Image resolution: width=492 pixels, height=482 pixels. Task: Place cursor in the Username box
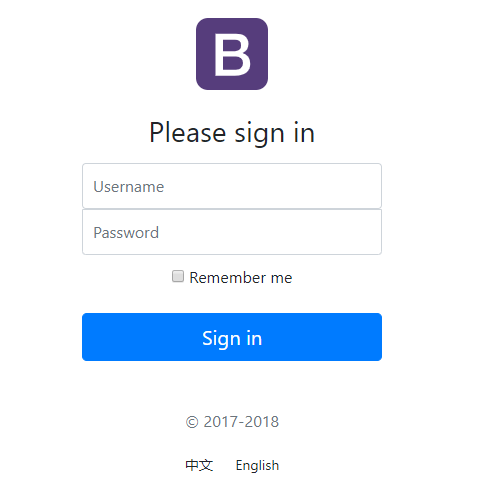point(232,186)
